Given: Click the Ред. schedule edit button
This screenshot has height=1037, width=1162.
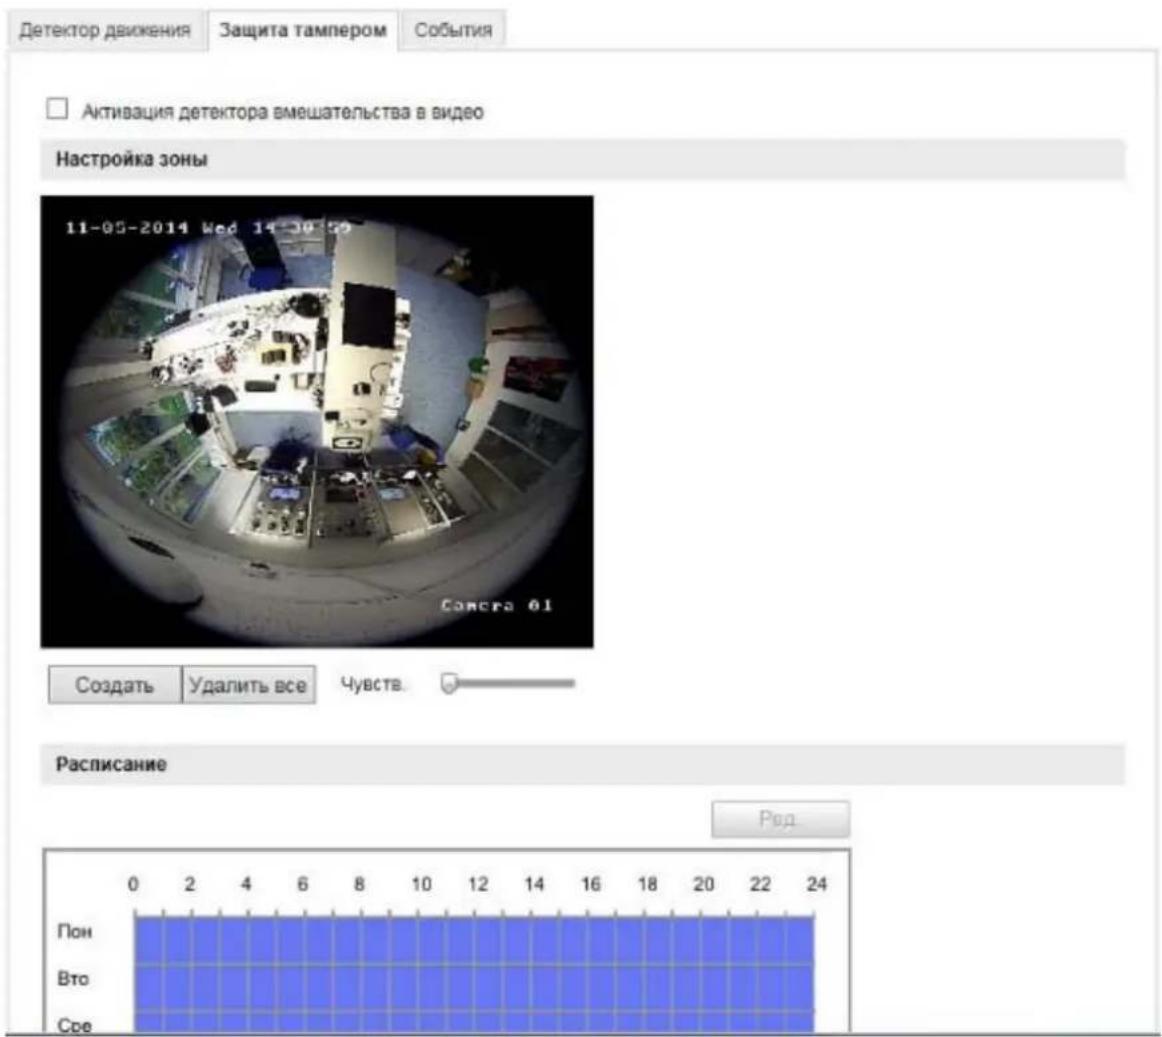Looking at the screenshot, I should pyautogui.click(x=780, y=819).
